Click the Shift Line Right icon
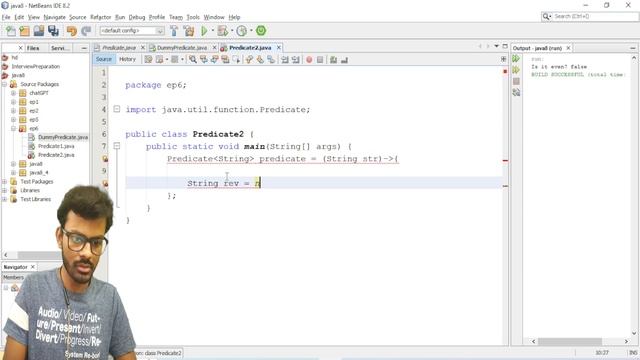Screen dimensions: 640x360 [x=296, y=60]
